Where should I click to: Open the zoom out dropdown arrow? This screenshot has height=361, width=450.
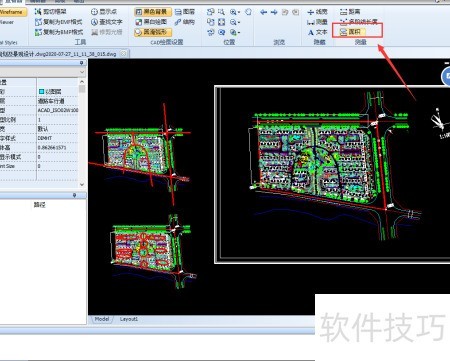[x=239, y=23]
